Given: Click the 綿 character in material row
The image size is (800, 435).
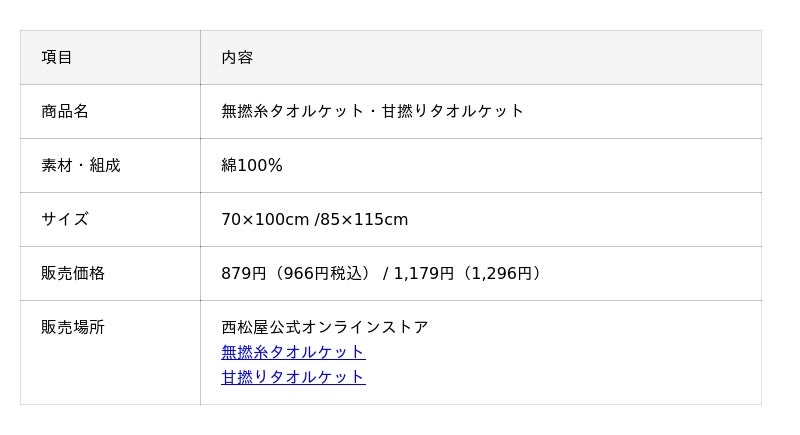Looking at the screenshot, I should (x=229, y=165).
